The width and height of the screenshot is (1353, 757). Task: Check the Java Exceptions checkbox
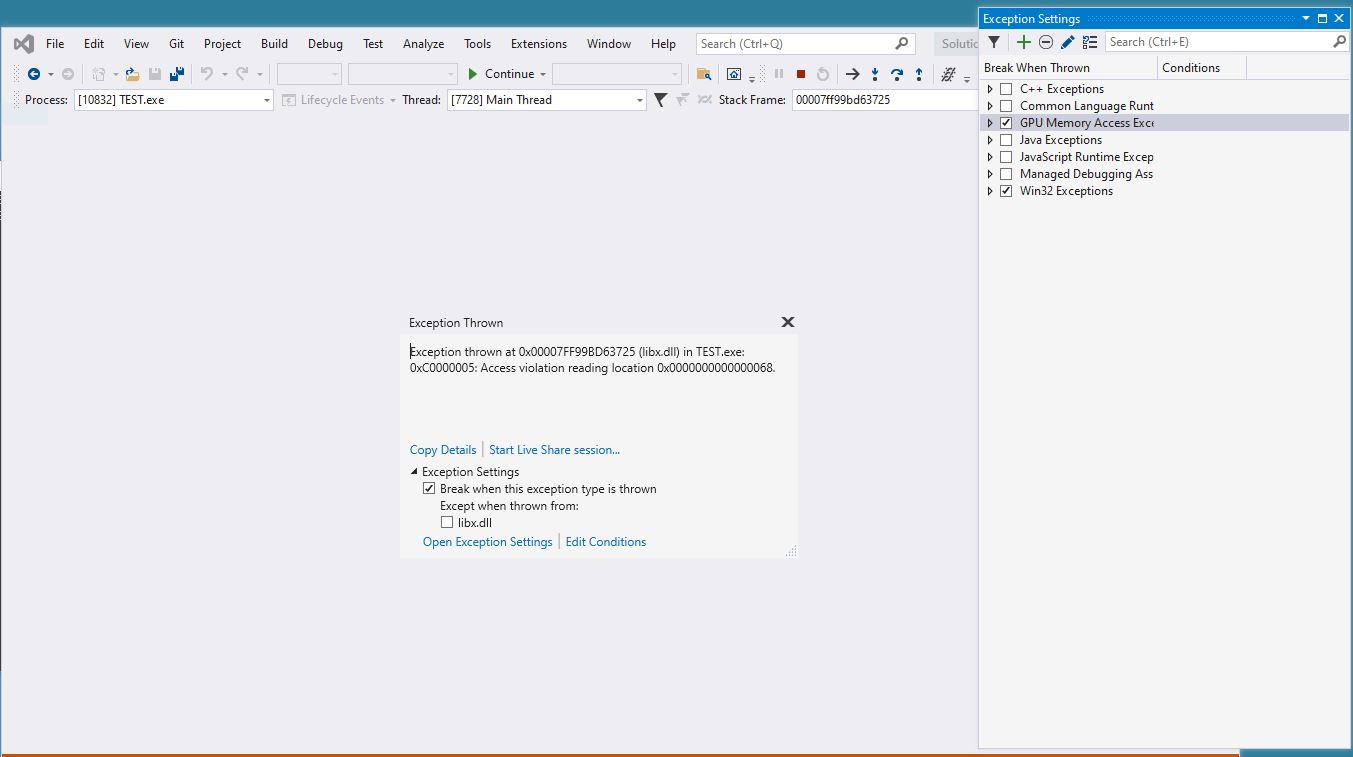click(1006, 140)
